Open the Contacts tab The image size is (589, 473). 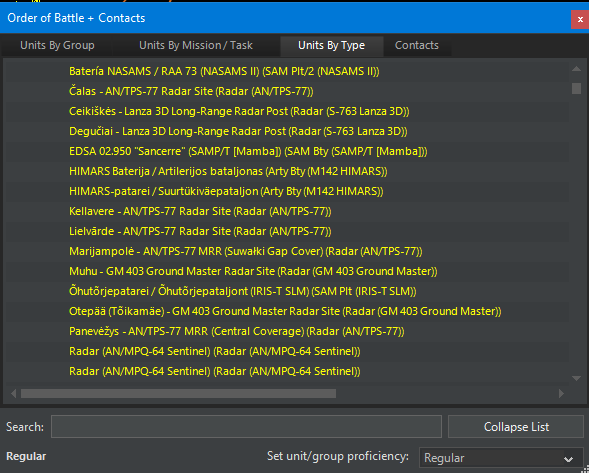coord(417,45)
